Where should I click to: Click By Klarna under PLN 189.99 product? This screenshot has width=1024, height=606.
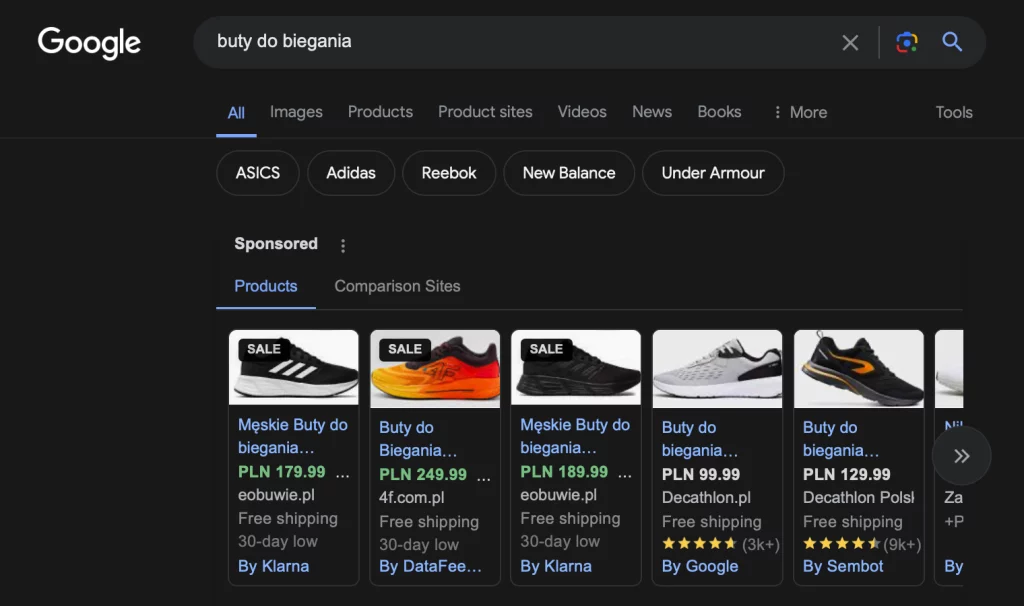point(556,566)
